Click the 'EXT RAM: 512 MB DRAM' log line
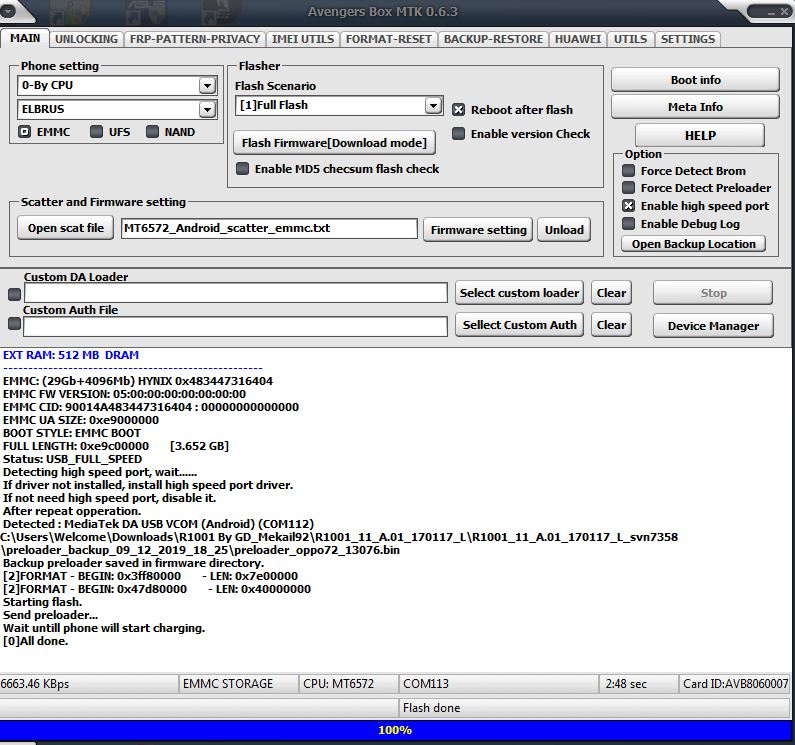The height and width of the screenshot is (745, 795). tap(71, 355)
